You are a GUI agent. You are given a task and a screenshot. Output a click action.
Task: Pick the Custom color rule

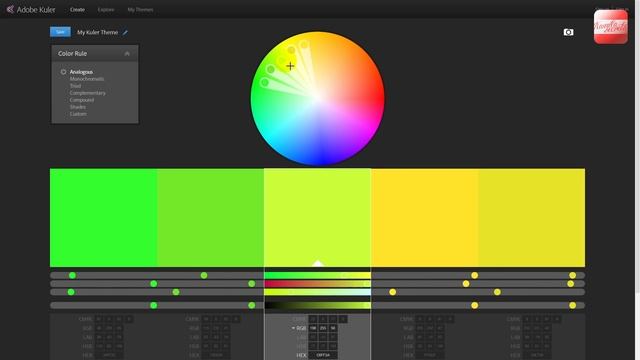point(78,113)
